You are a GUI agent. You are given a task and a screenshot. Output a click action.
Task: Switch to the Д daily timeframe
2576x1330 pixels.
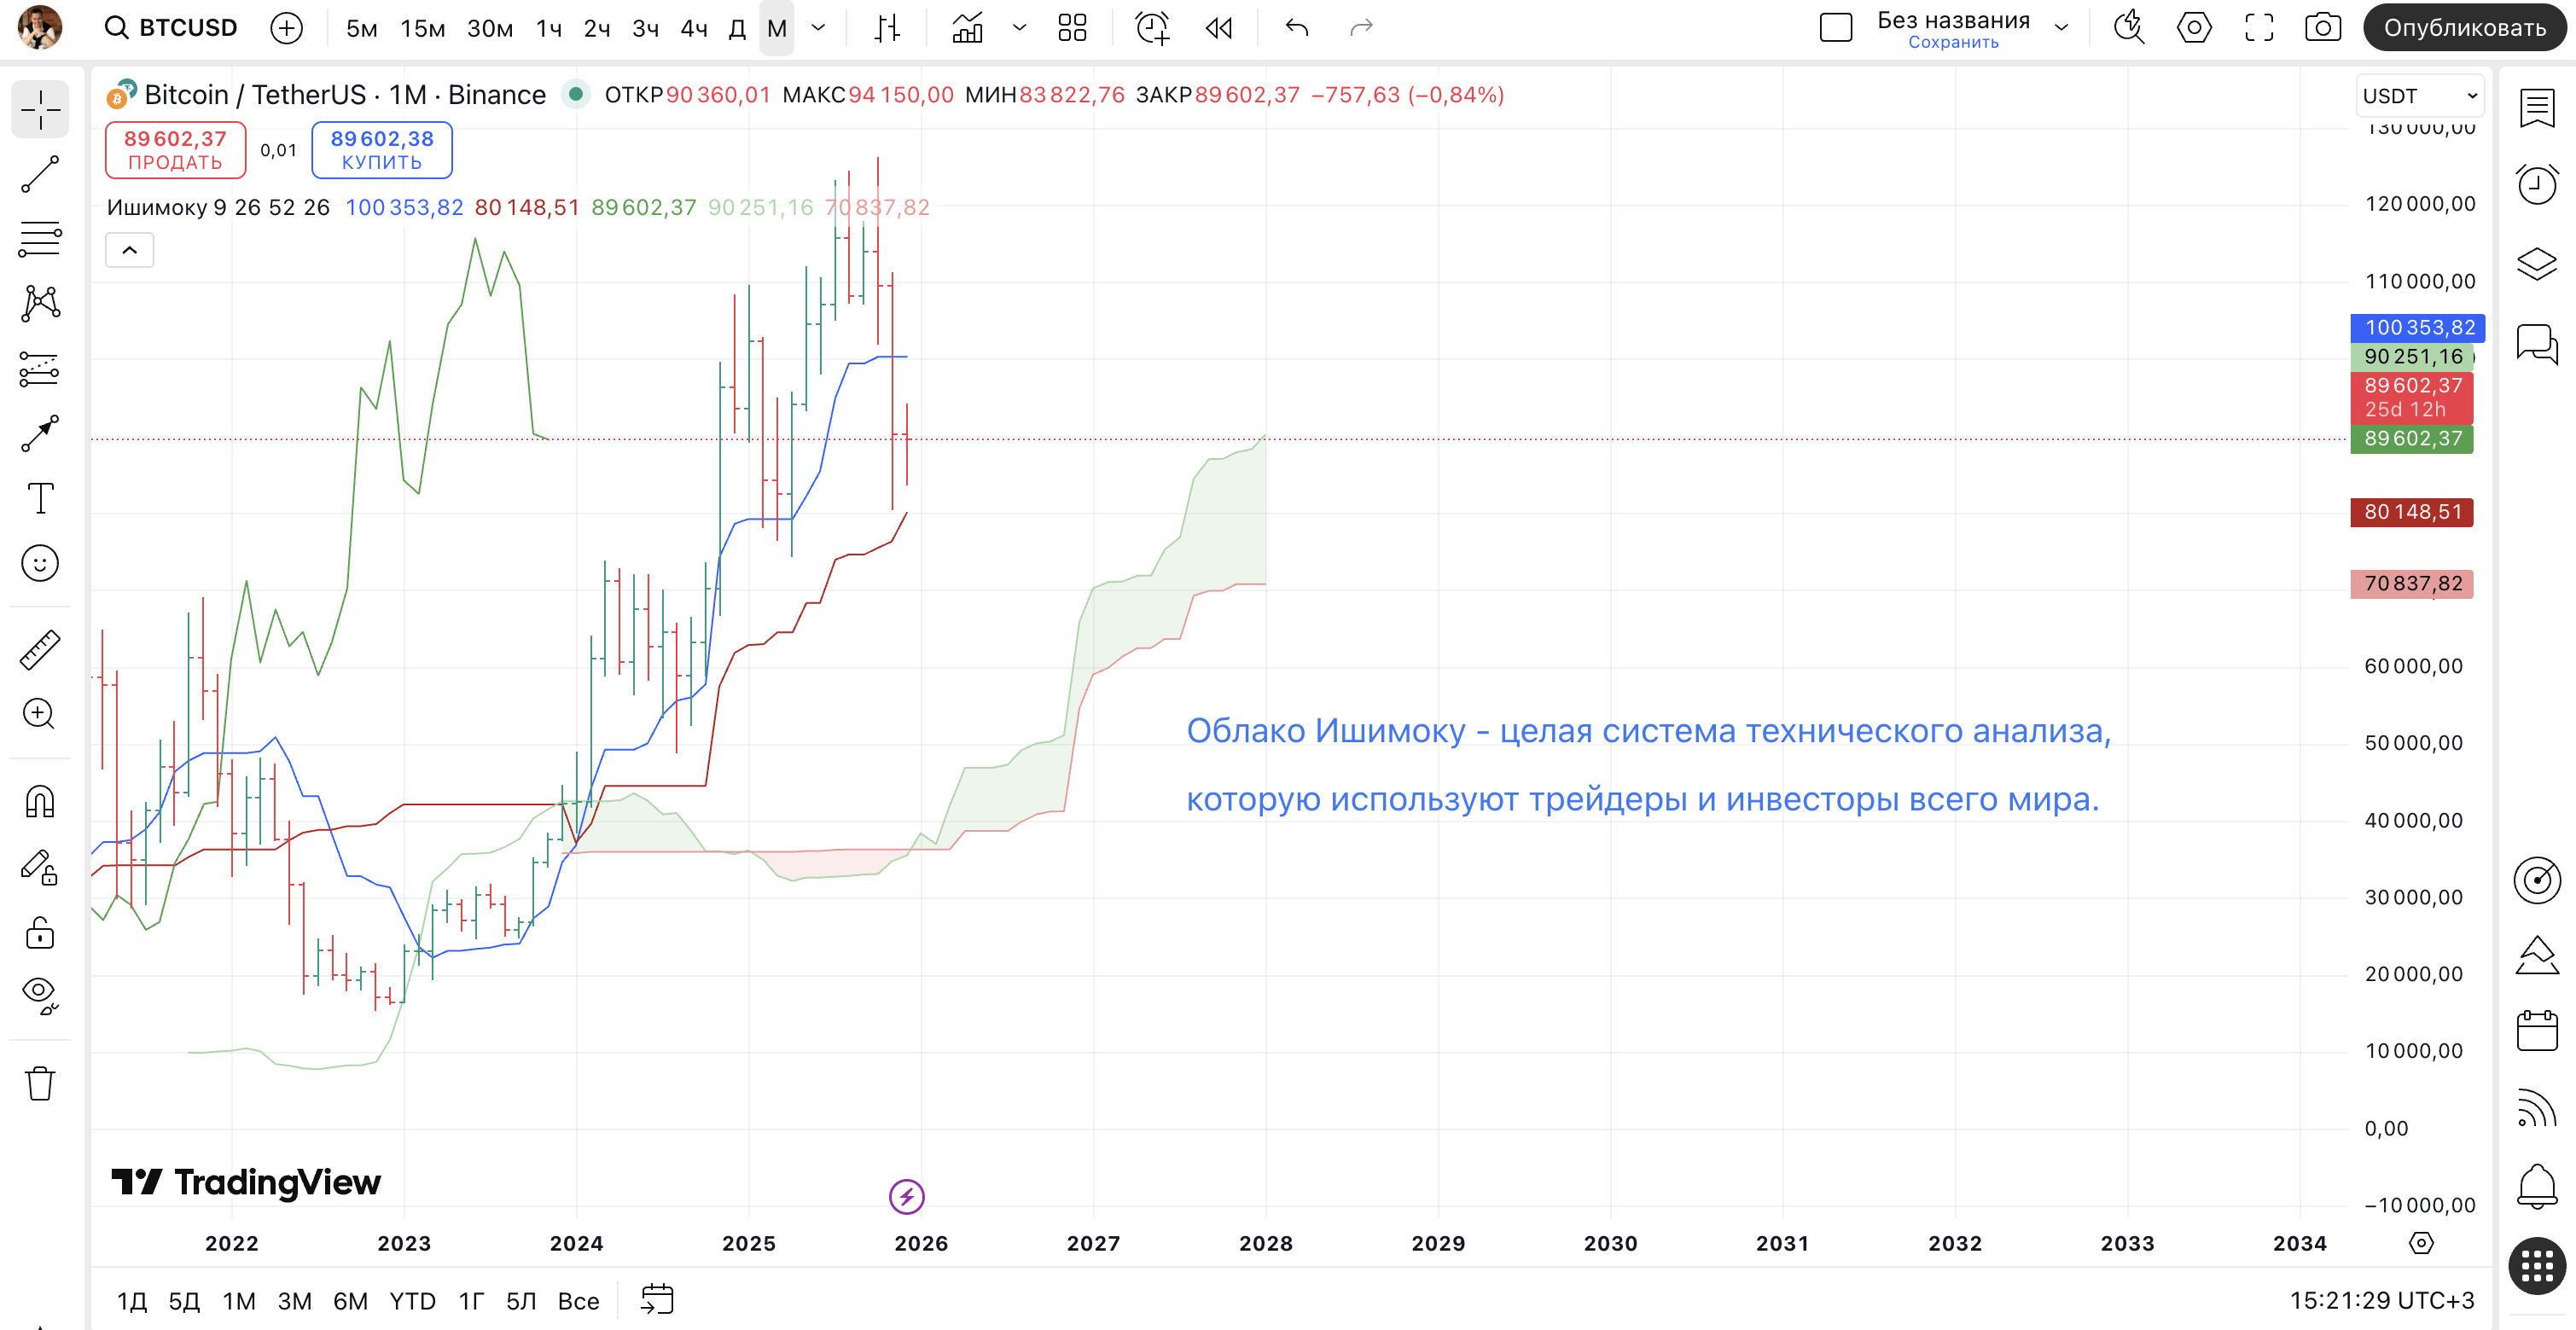click(737, 30)
